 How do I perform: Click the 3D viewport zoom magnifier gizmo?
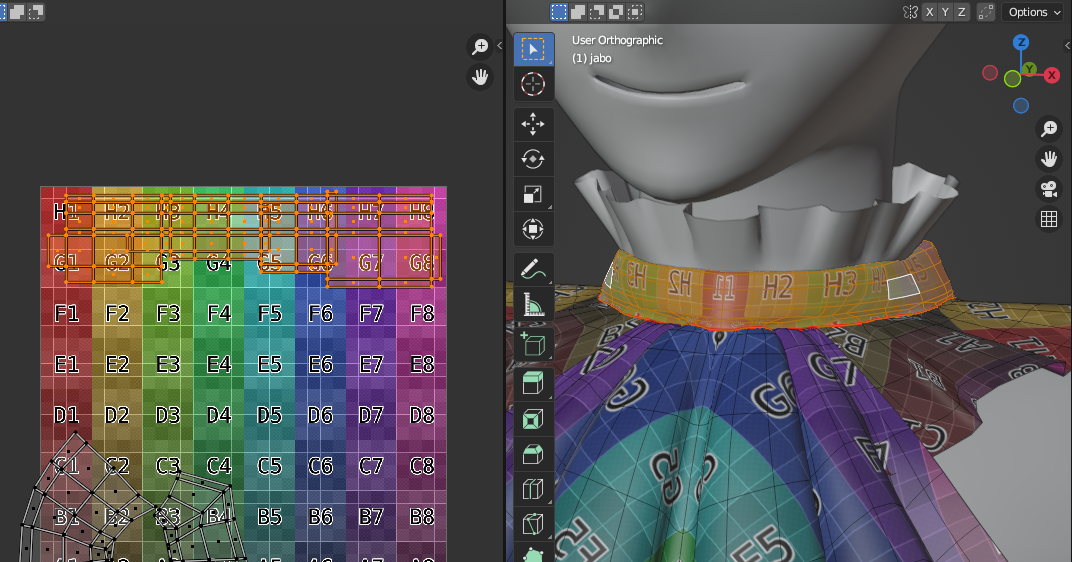click(1049, 128)
